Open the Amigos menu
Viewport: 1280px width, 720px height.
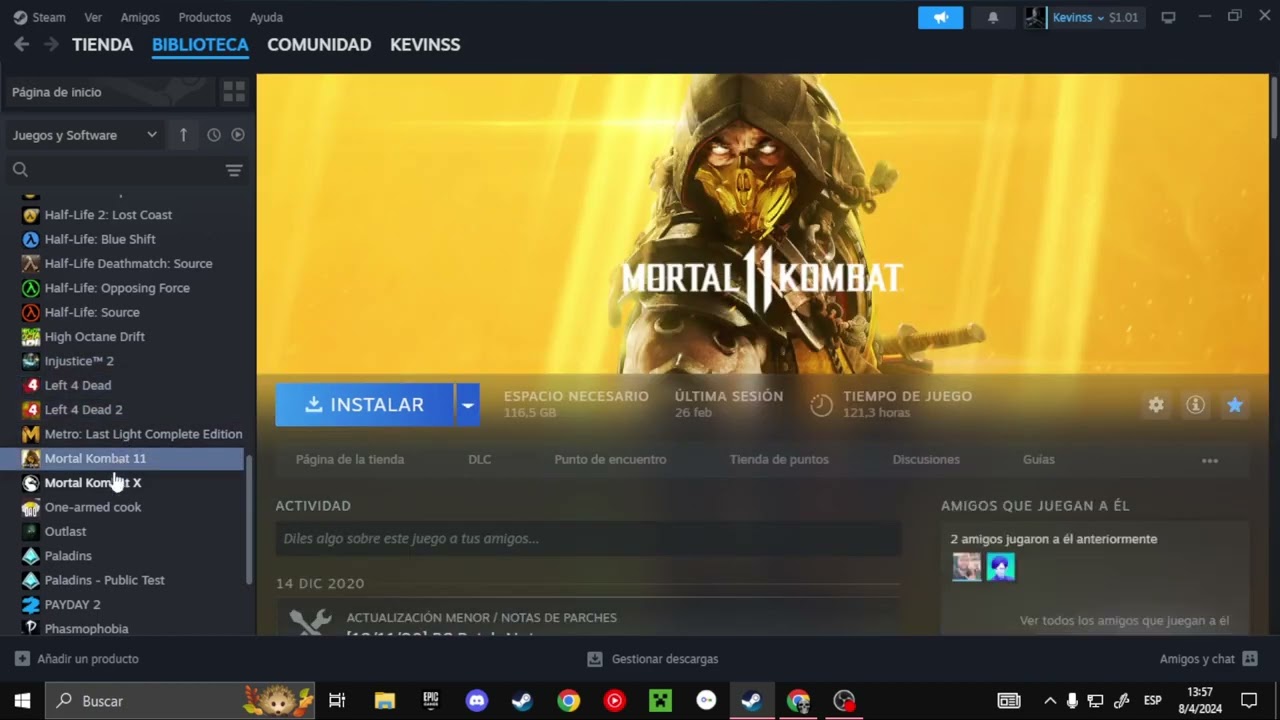[x=140, y=17]
